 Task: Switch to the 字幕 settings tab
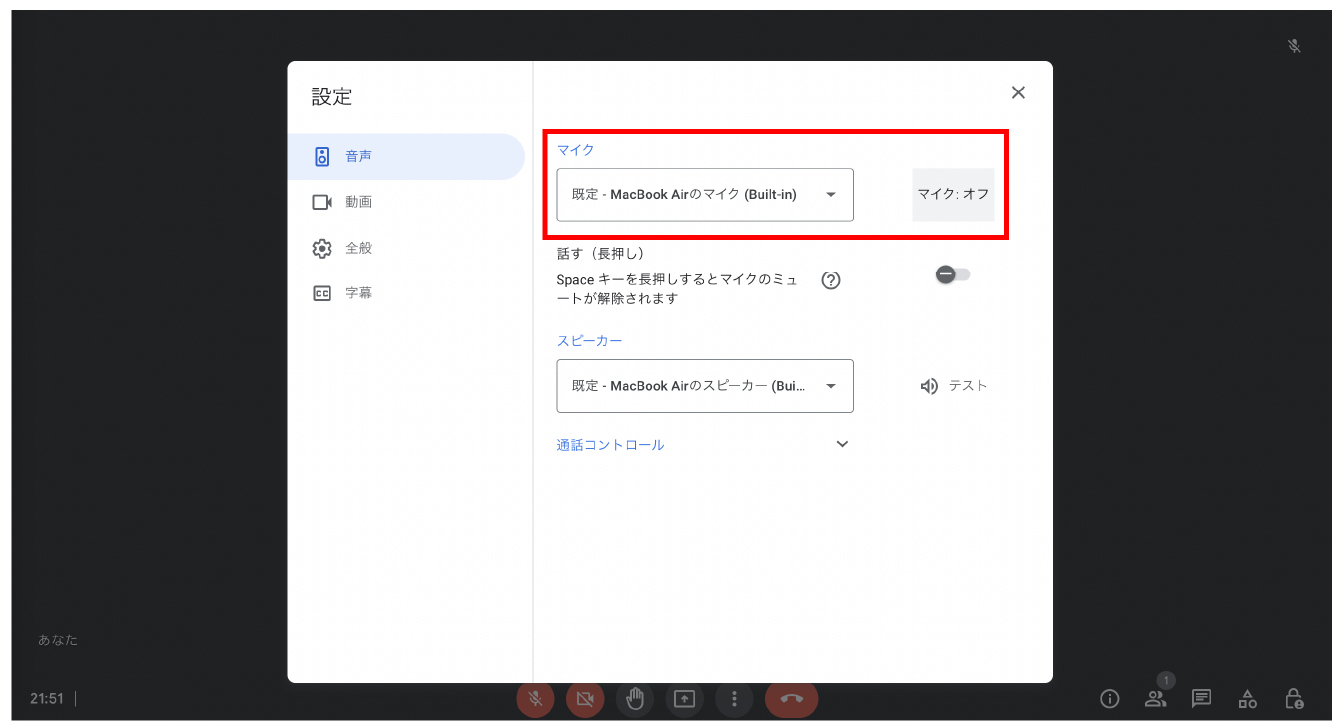tap(358, 294)
